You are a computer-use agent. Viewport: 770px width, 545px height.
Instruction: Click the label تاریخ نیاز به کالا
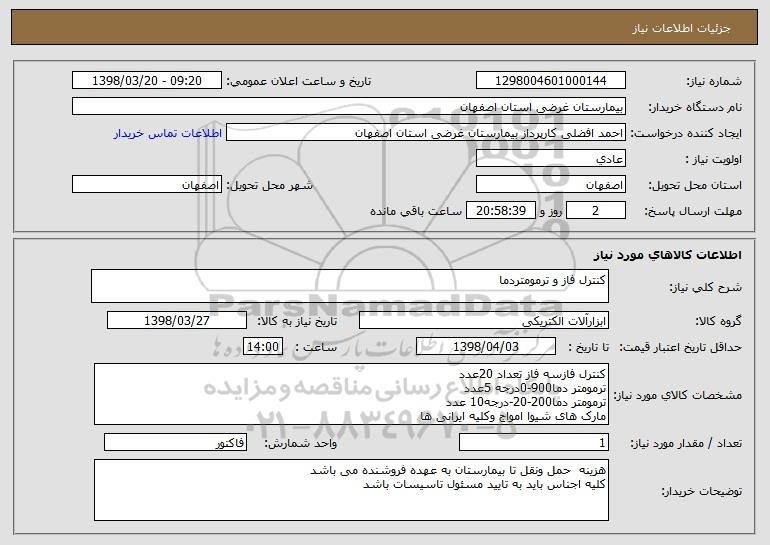click(298, 321)
